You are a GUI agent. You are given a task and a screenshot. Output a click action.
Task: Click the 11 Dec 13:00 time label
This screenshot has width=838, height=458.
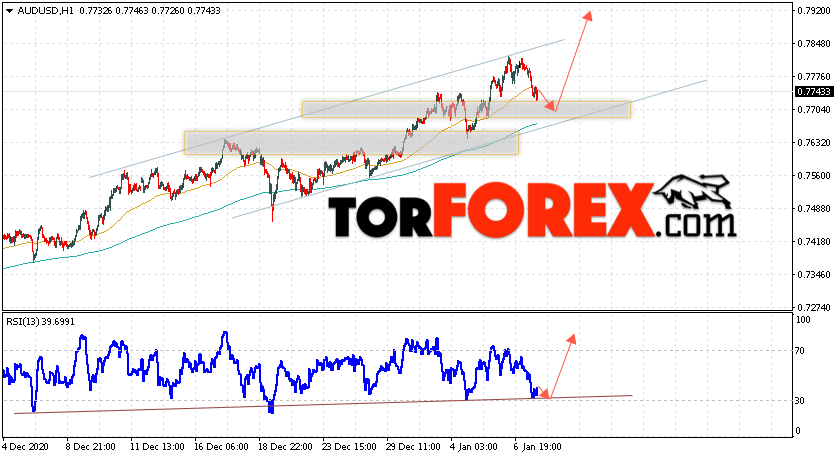[x=157, y=447]
